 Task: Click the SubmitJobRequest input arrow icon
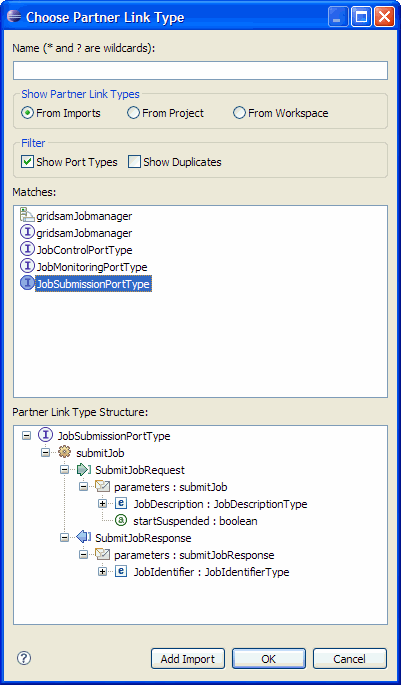[83, 470]
